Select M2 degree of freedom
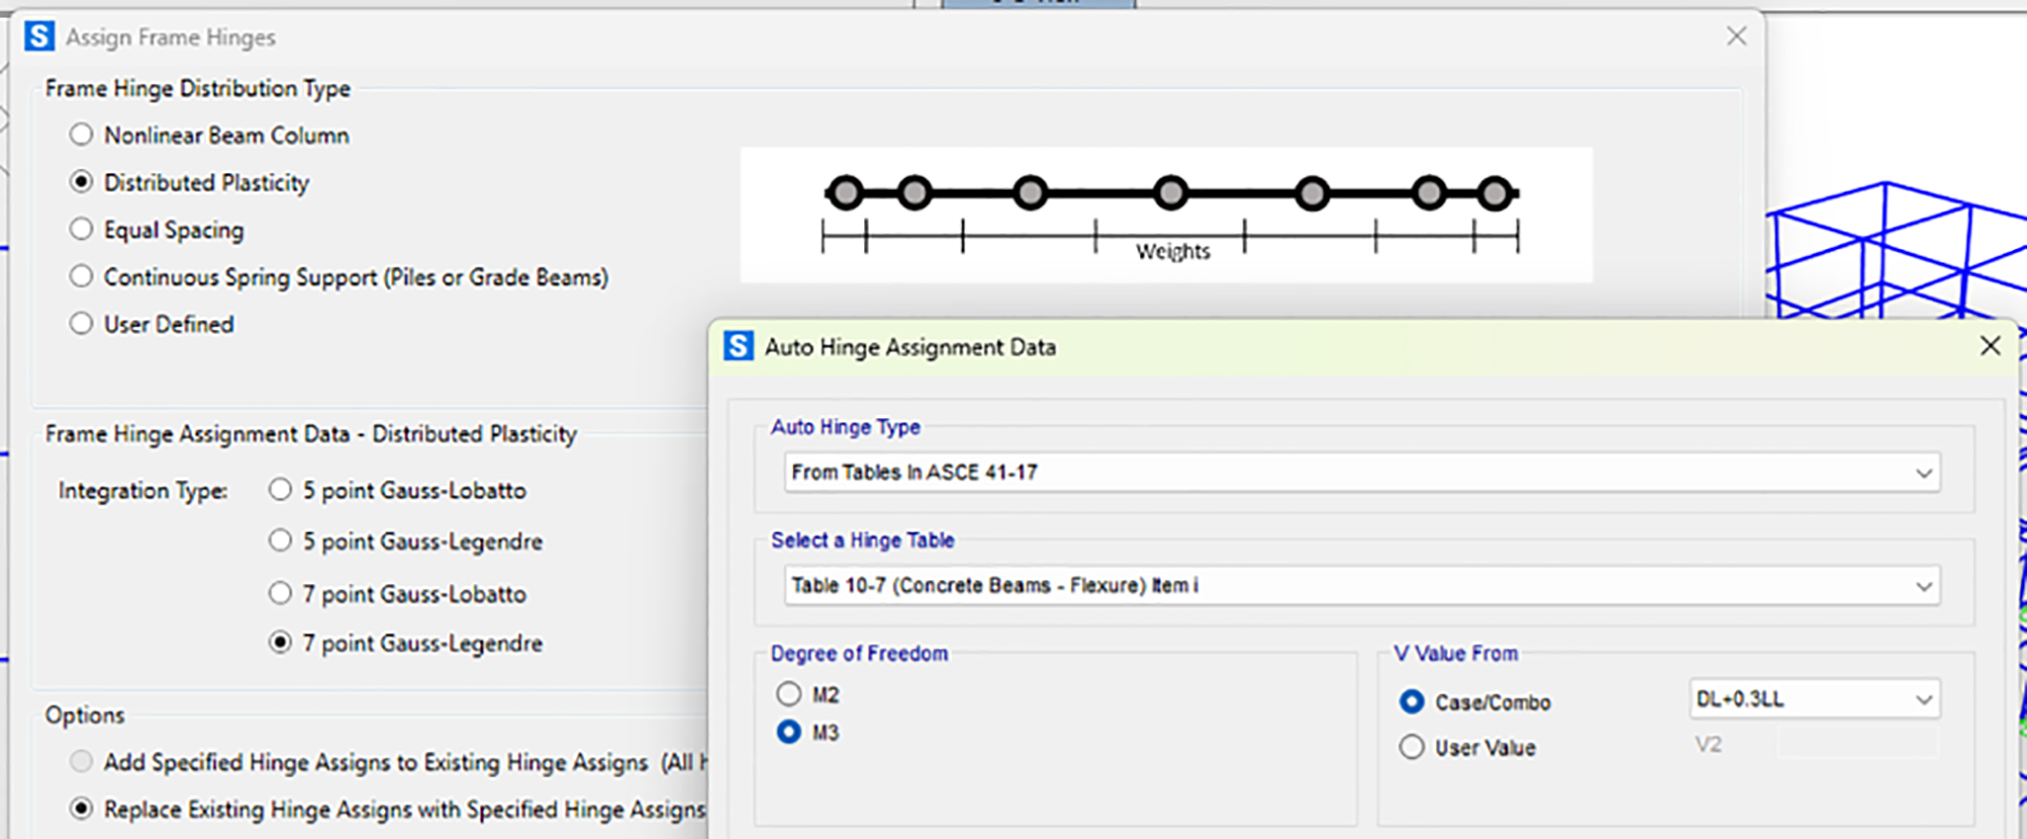This screenshot has width=2027, height=839. point(789,694)
